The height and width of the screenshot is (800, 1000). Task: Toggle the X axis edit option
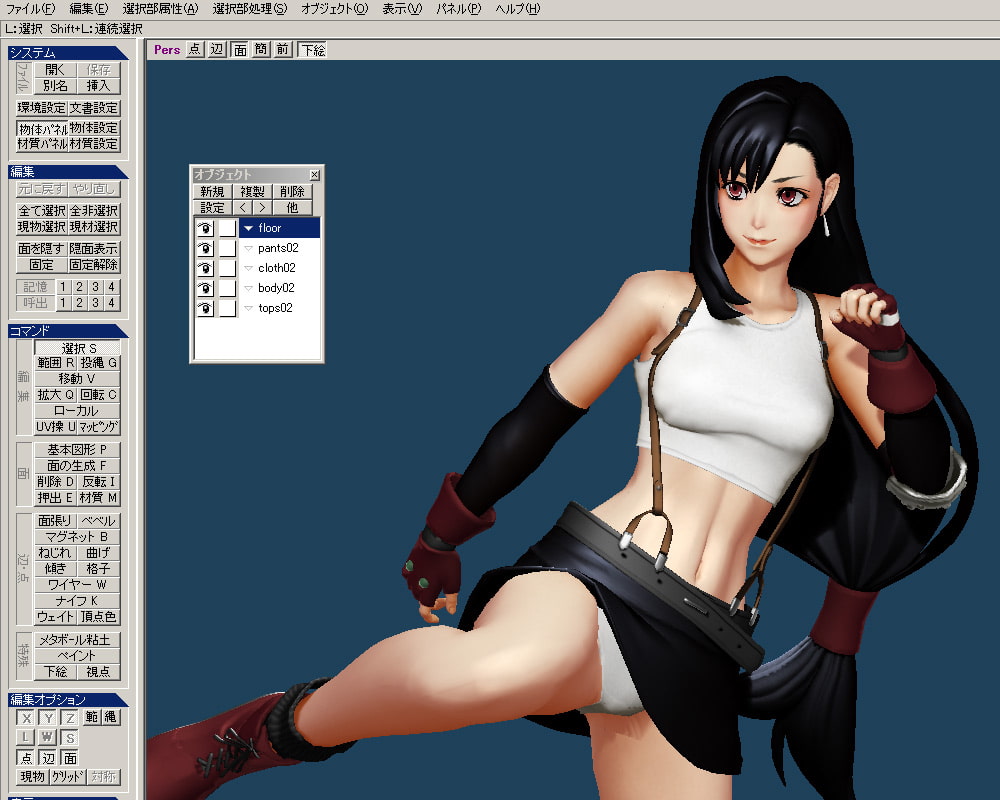[x=26, y=718]
